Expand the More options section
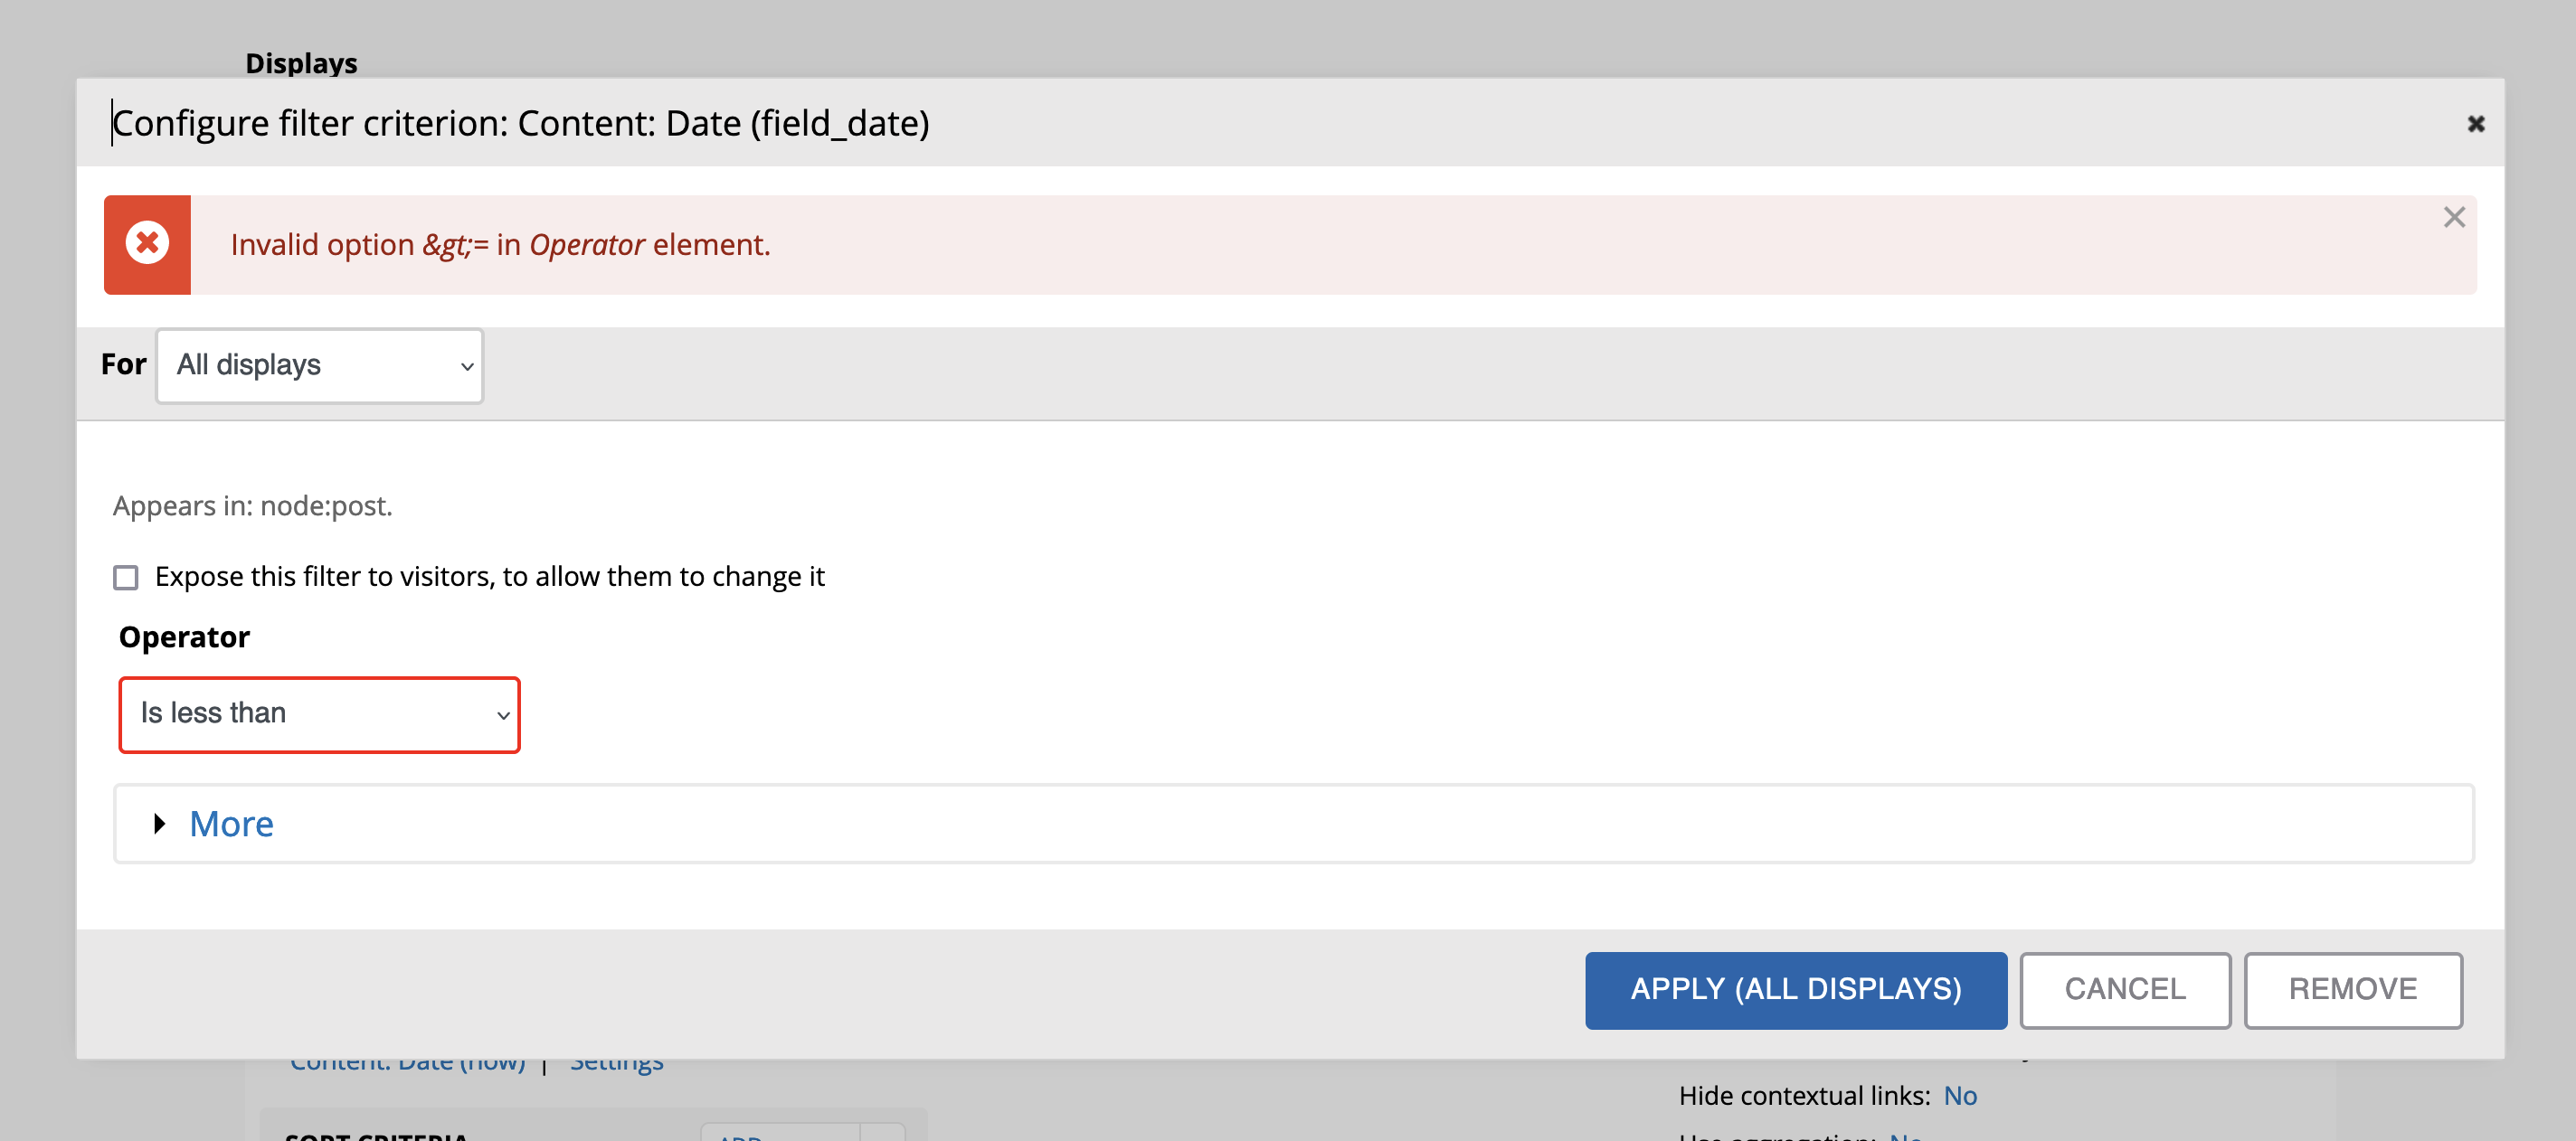 coord(231,824)
